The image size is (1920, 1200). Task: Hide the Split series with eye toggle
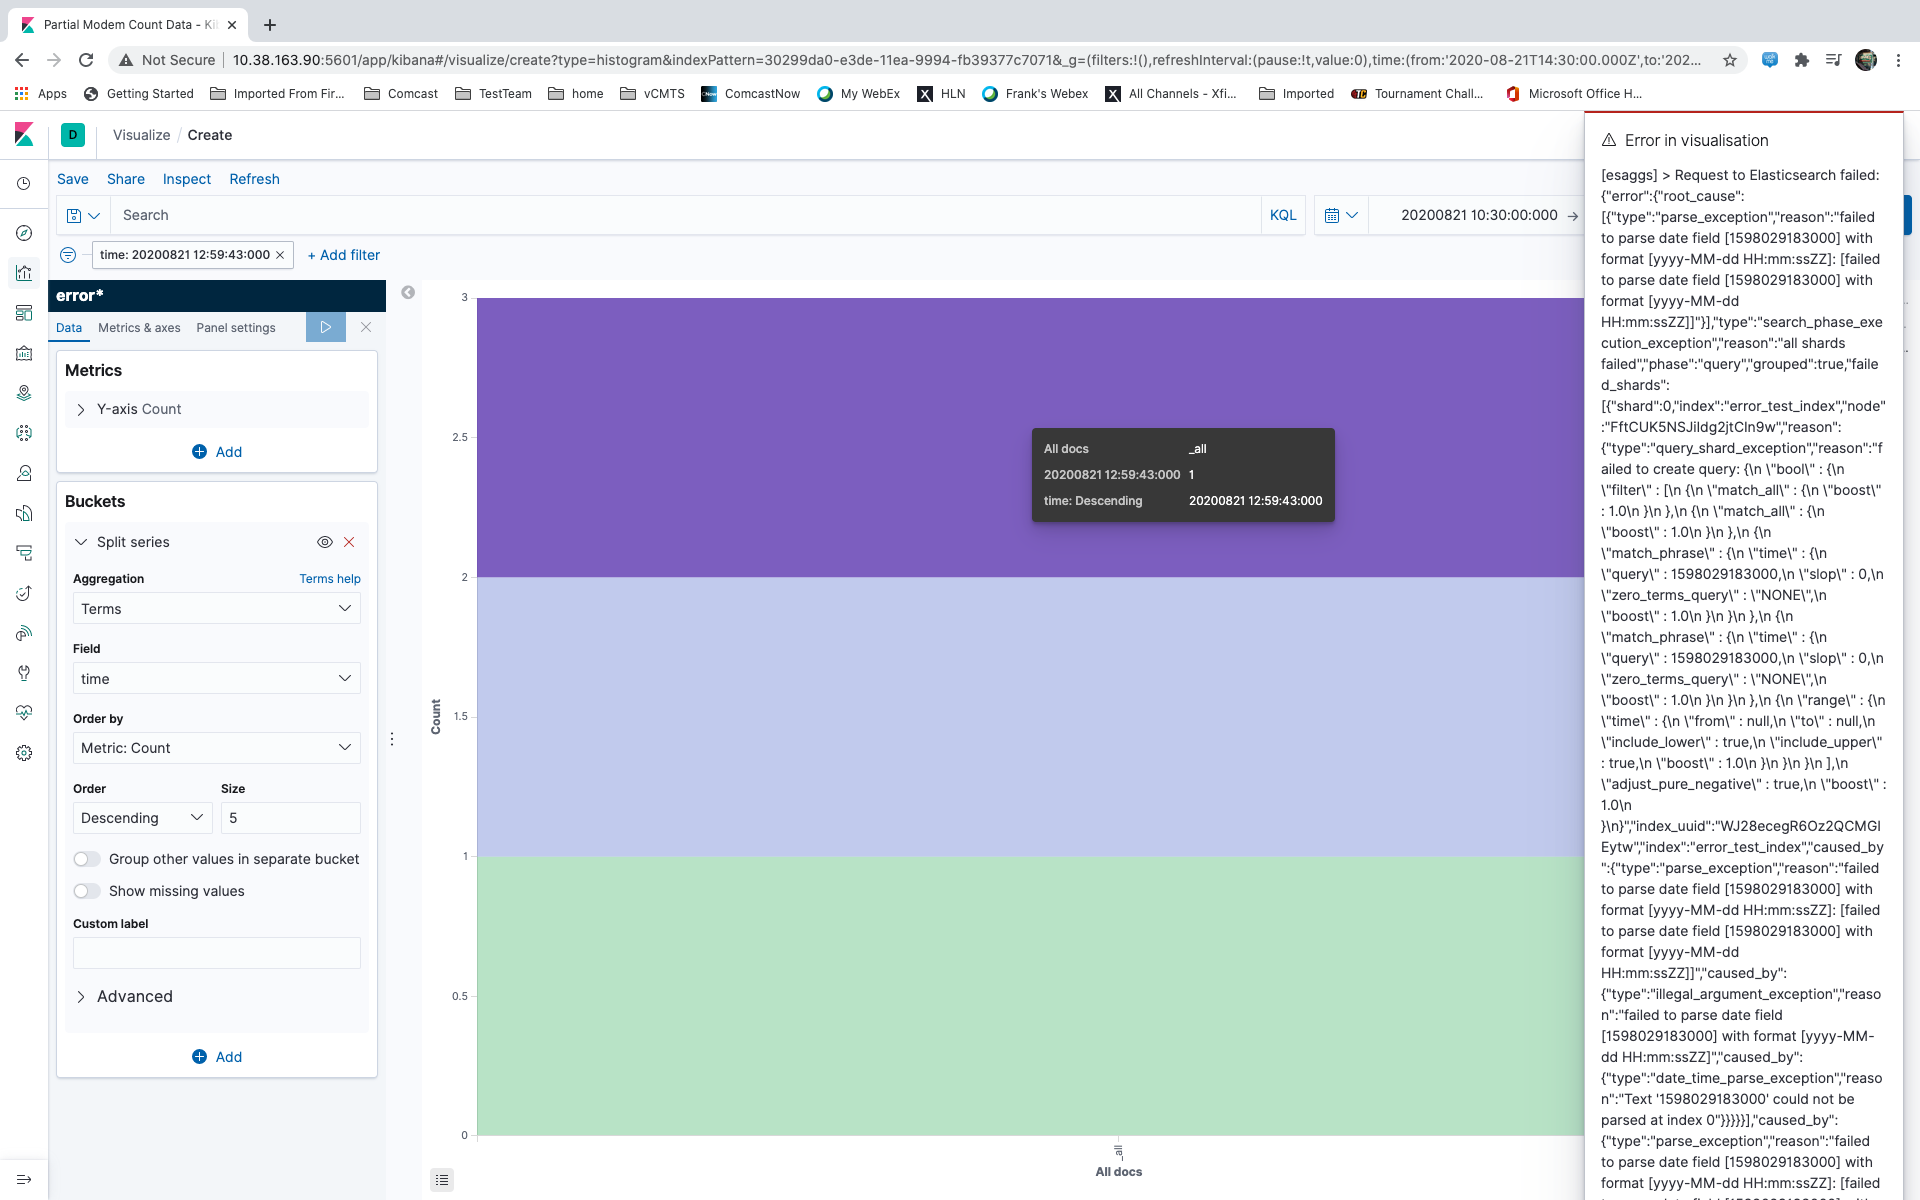324,542
